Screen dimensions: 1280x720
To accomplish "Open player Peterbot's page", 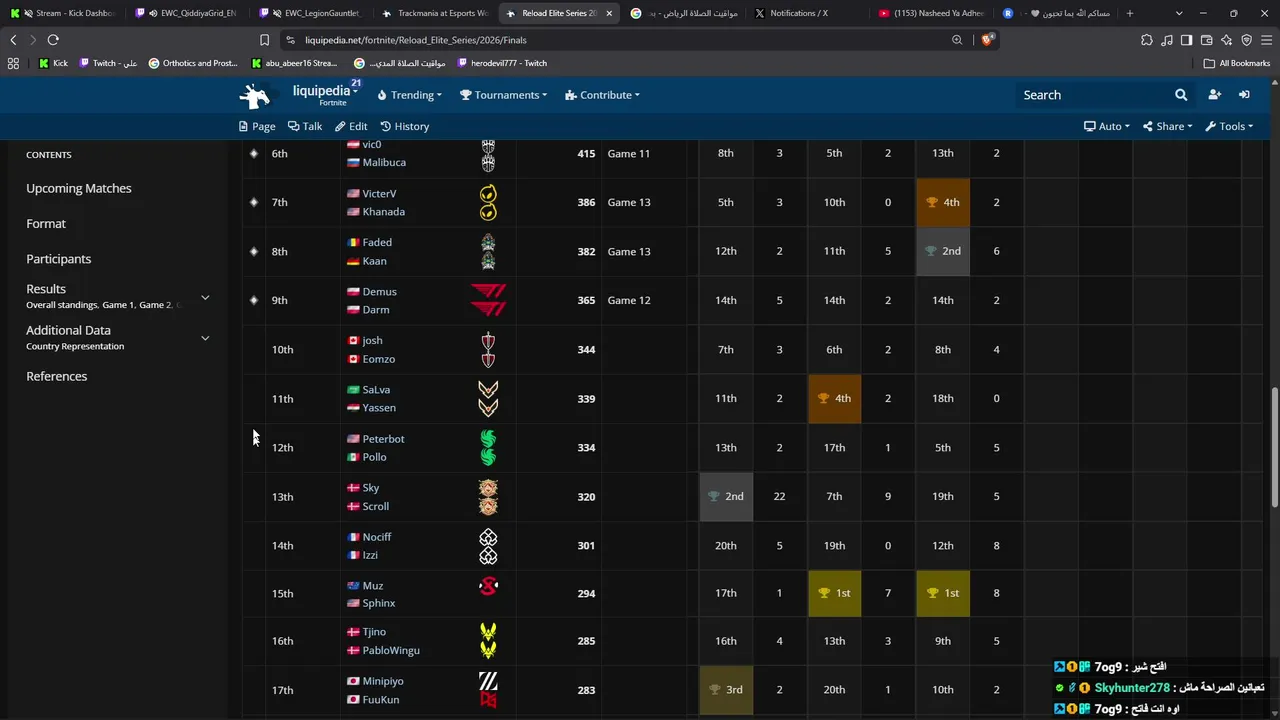I will (383, 439).
